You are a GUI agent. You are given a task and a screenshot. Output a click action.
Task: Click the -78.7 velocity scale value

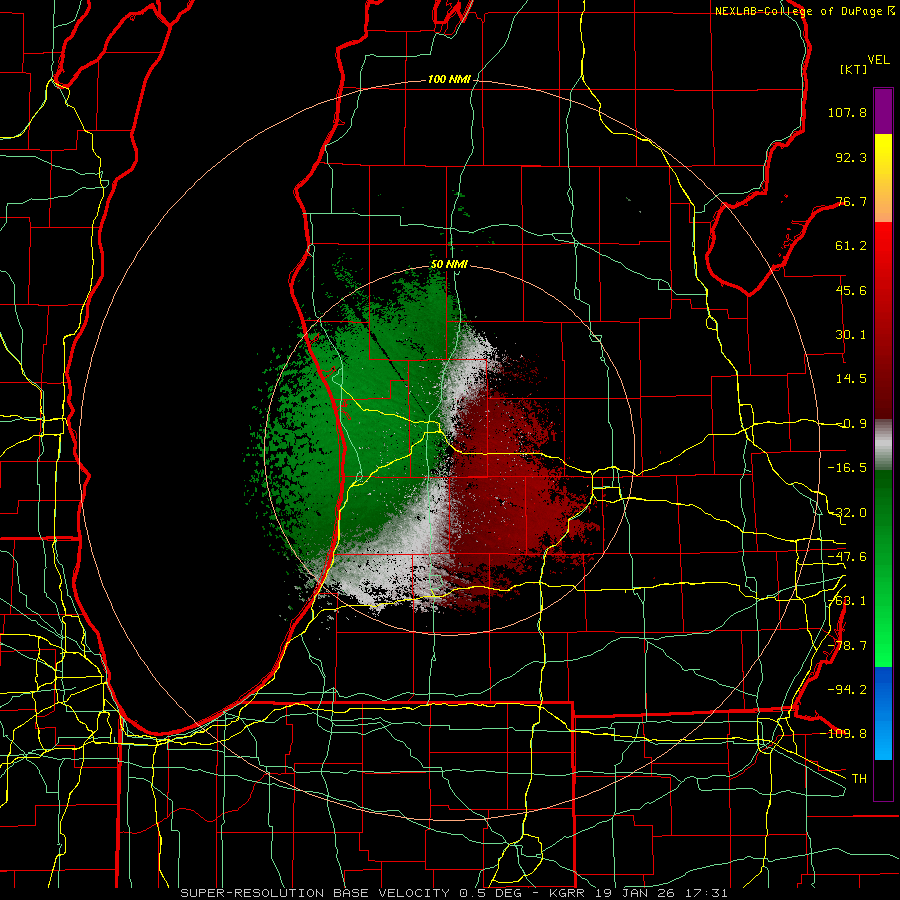847,646
